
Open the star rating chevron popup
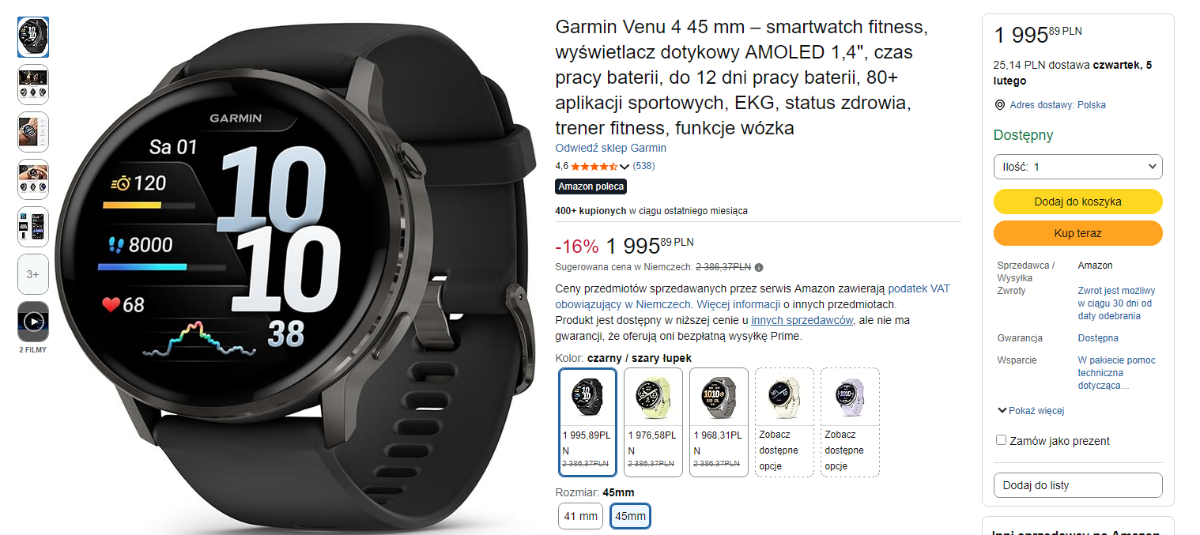pos(625,166)
